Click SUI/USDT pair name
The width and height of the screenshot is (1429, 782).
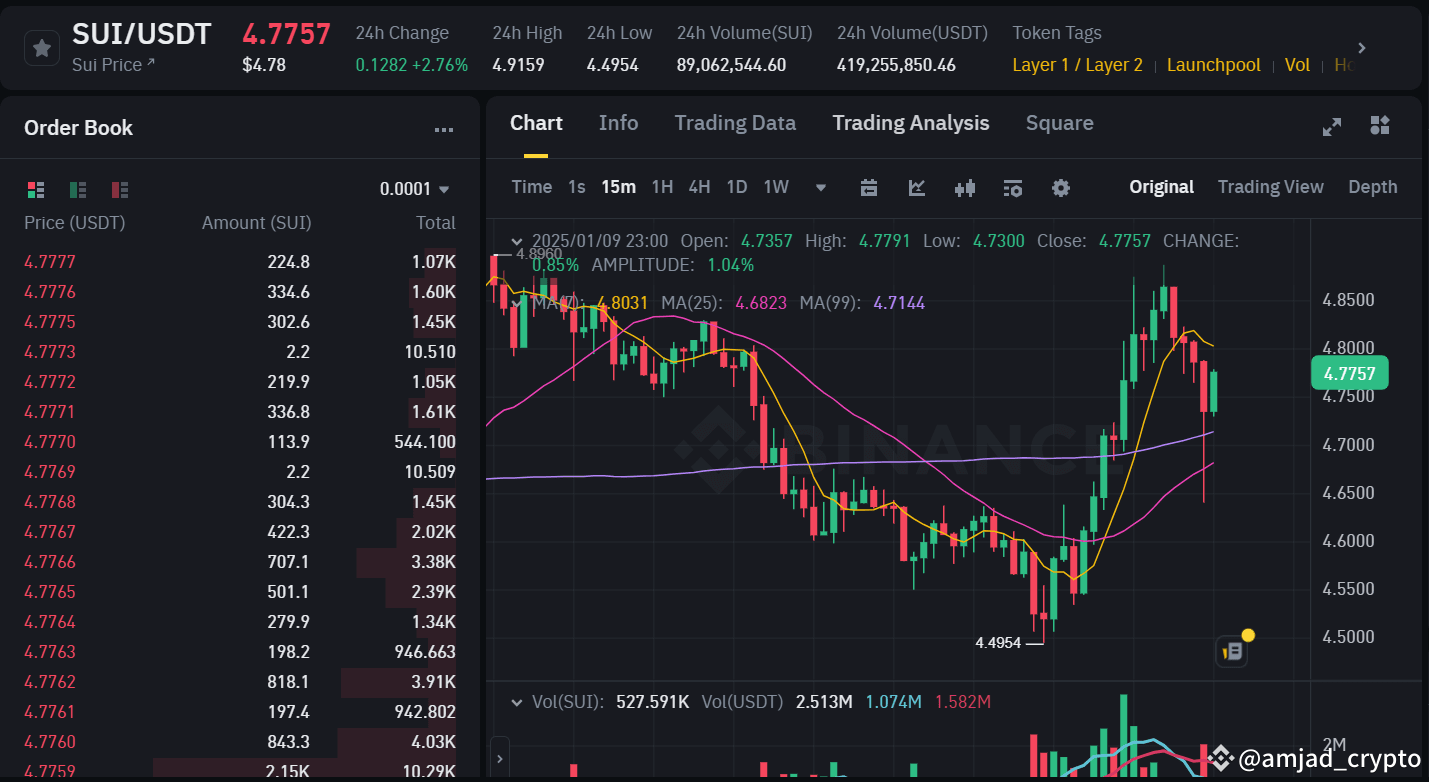click(142, 34)
